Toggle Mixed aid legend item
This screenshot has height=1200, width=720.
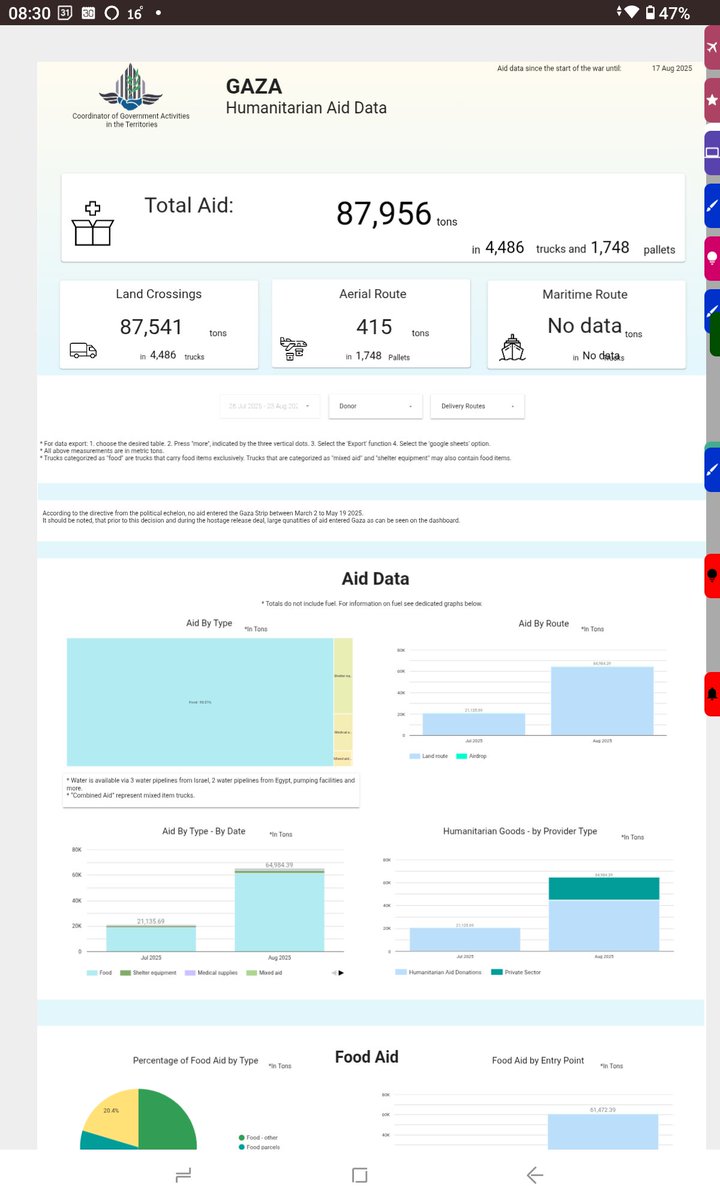click(x=264, y=972)
